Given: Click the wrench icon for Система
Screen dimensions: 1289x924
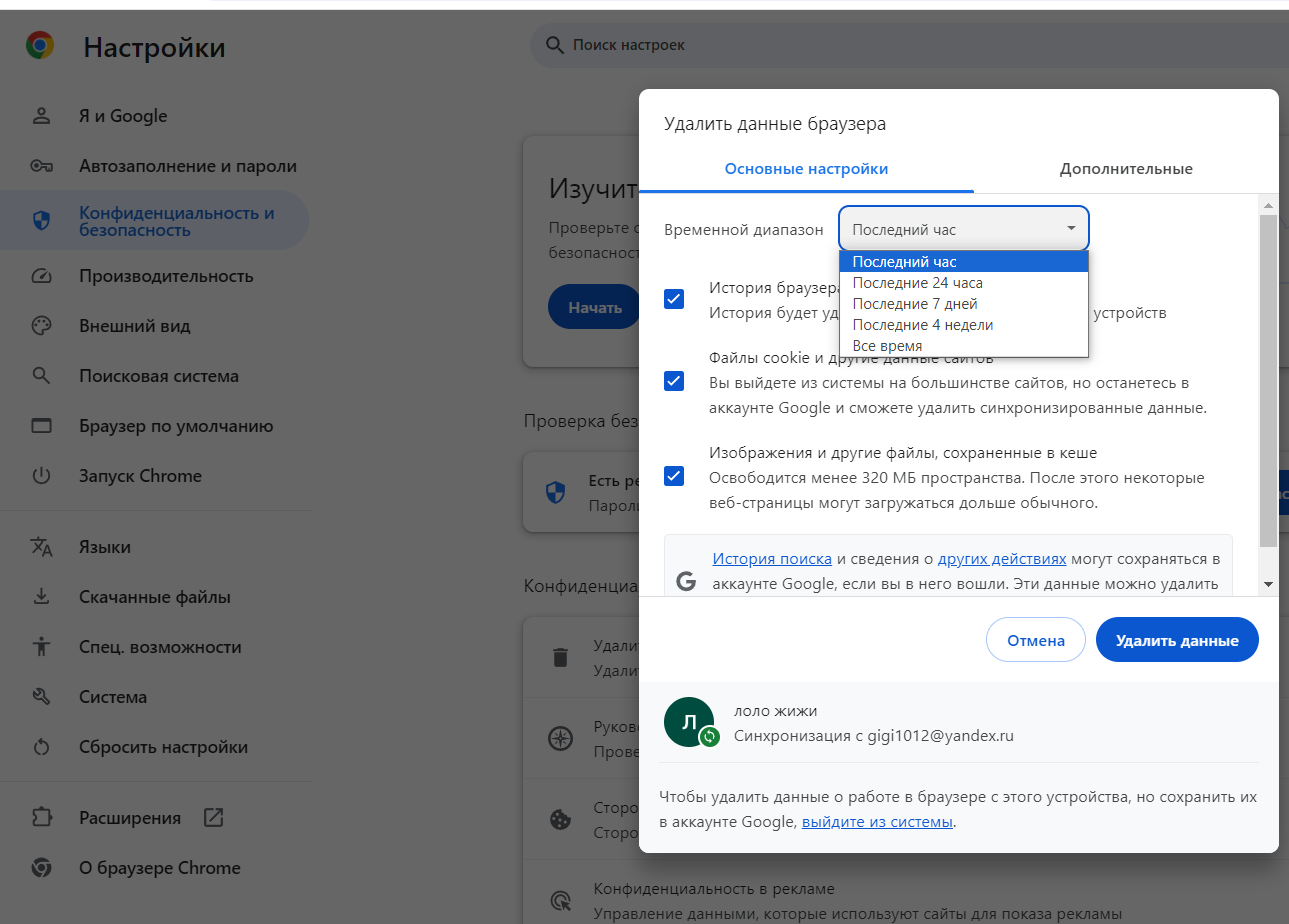Looking at the screenshot, I should (x=41, y=697).
